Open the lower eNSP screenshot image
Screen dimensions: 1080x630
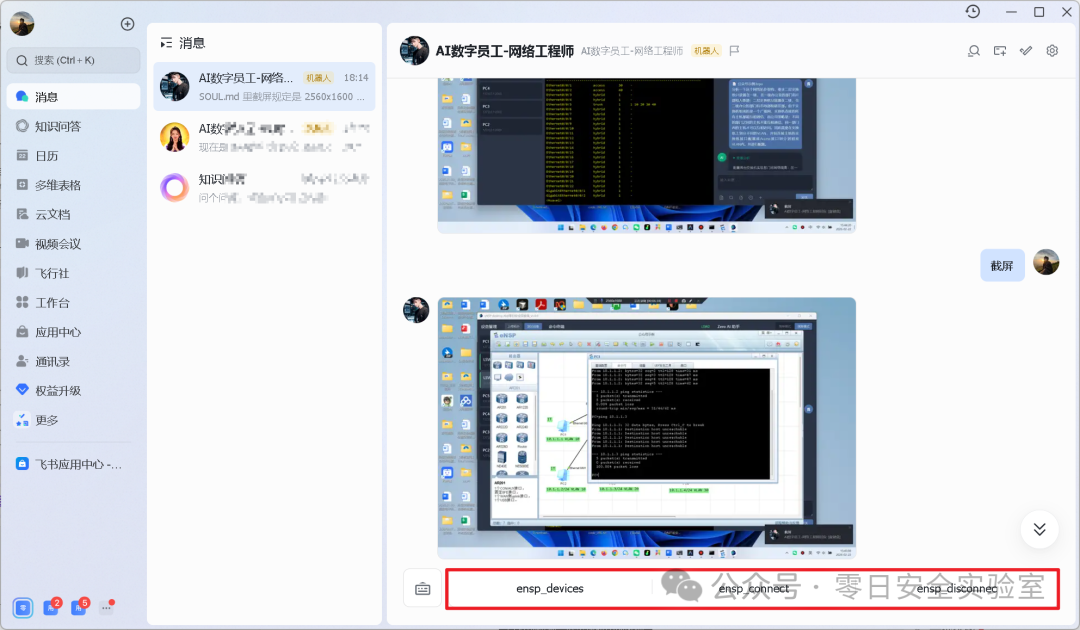tap(647, 428)
